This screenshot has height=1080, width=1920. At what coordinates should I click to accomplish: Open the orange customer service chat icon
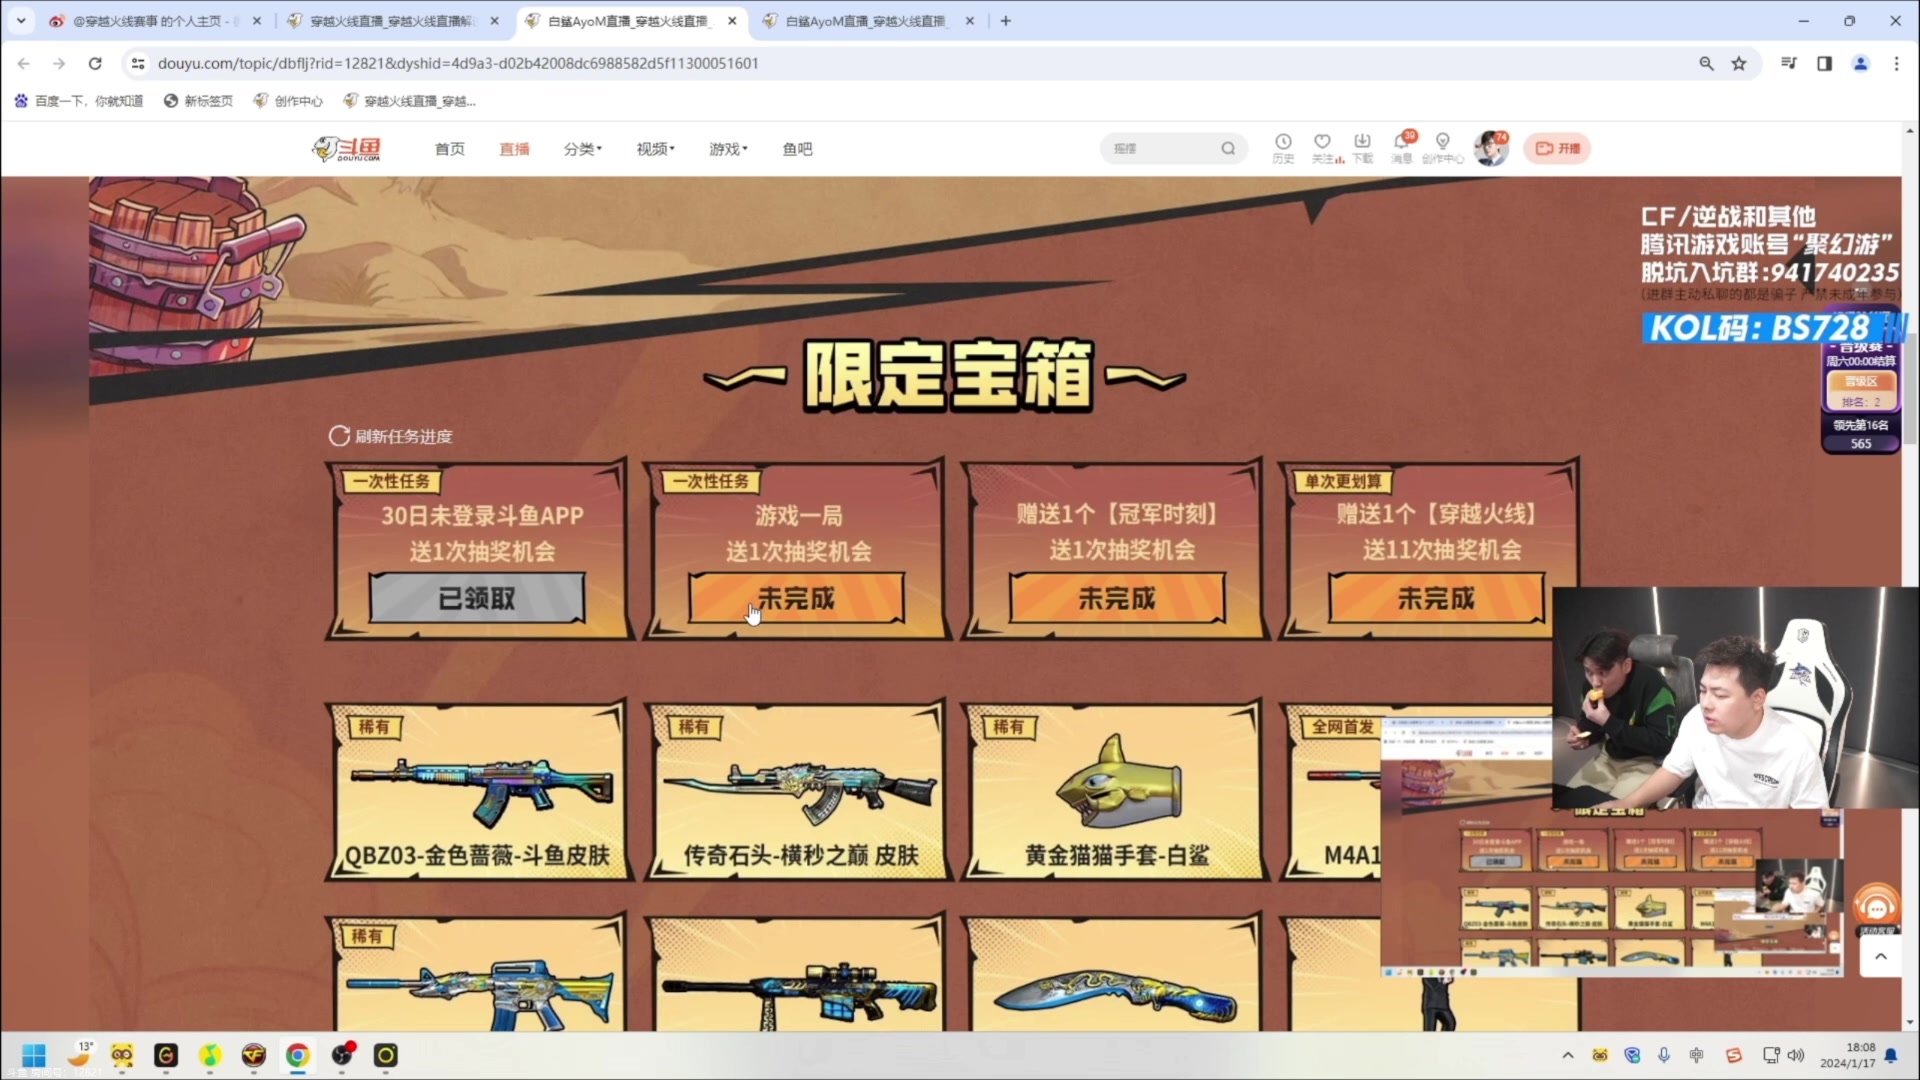tap(1877, 908)
